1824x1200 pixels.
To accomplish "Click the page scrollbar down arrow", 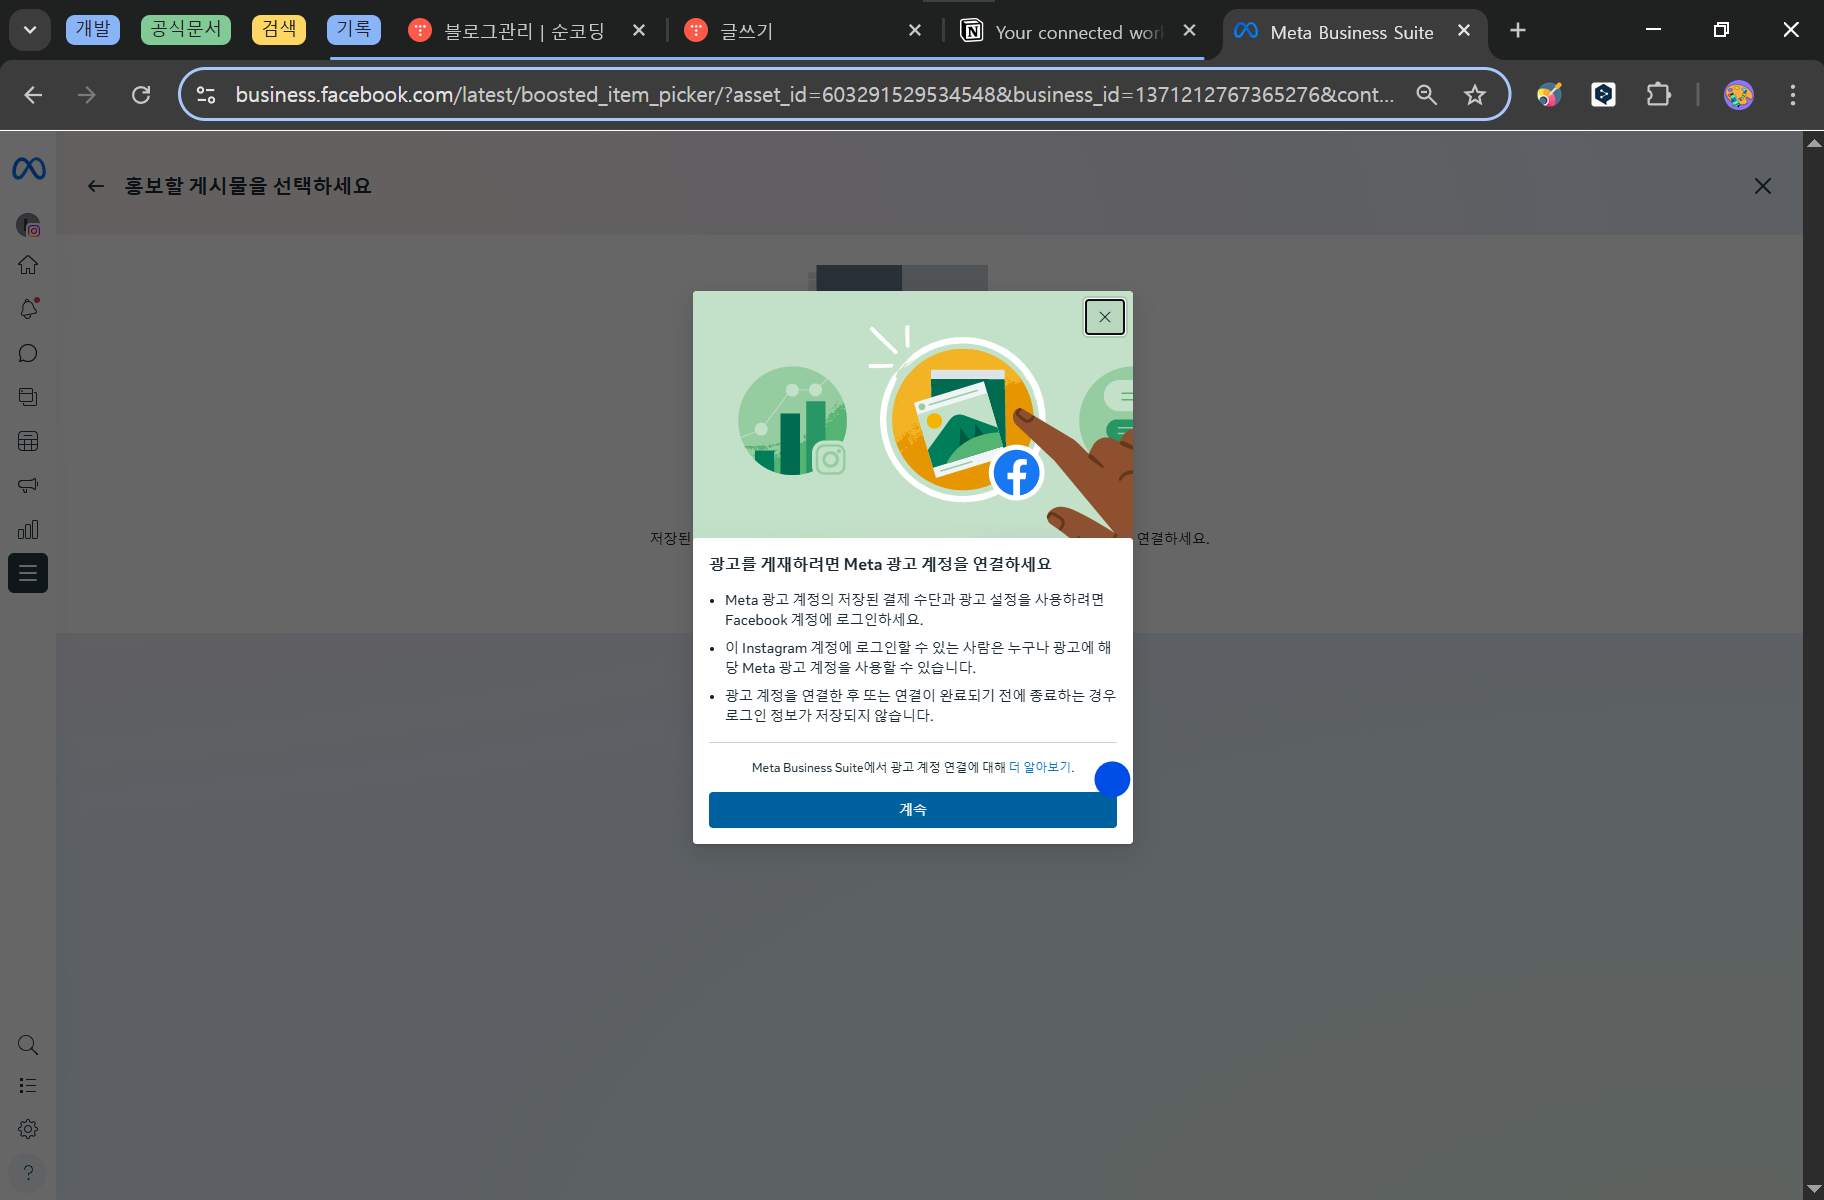I will [1814, 1189].
